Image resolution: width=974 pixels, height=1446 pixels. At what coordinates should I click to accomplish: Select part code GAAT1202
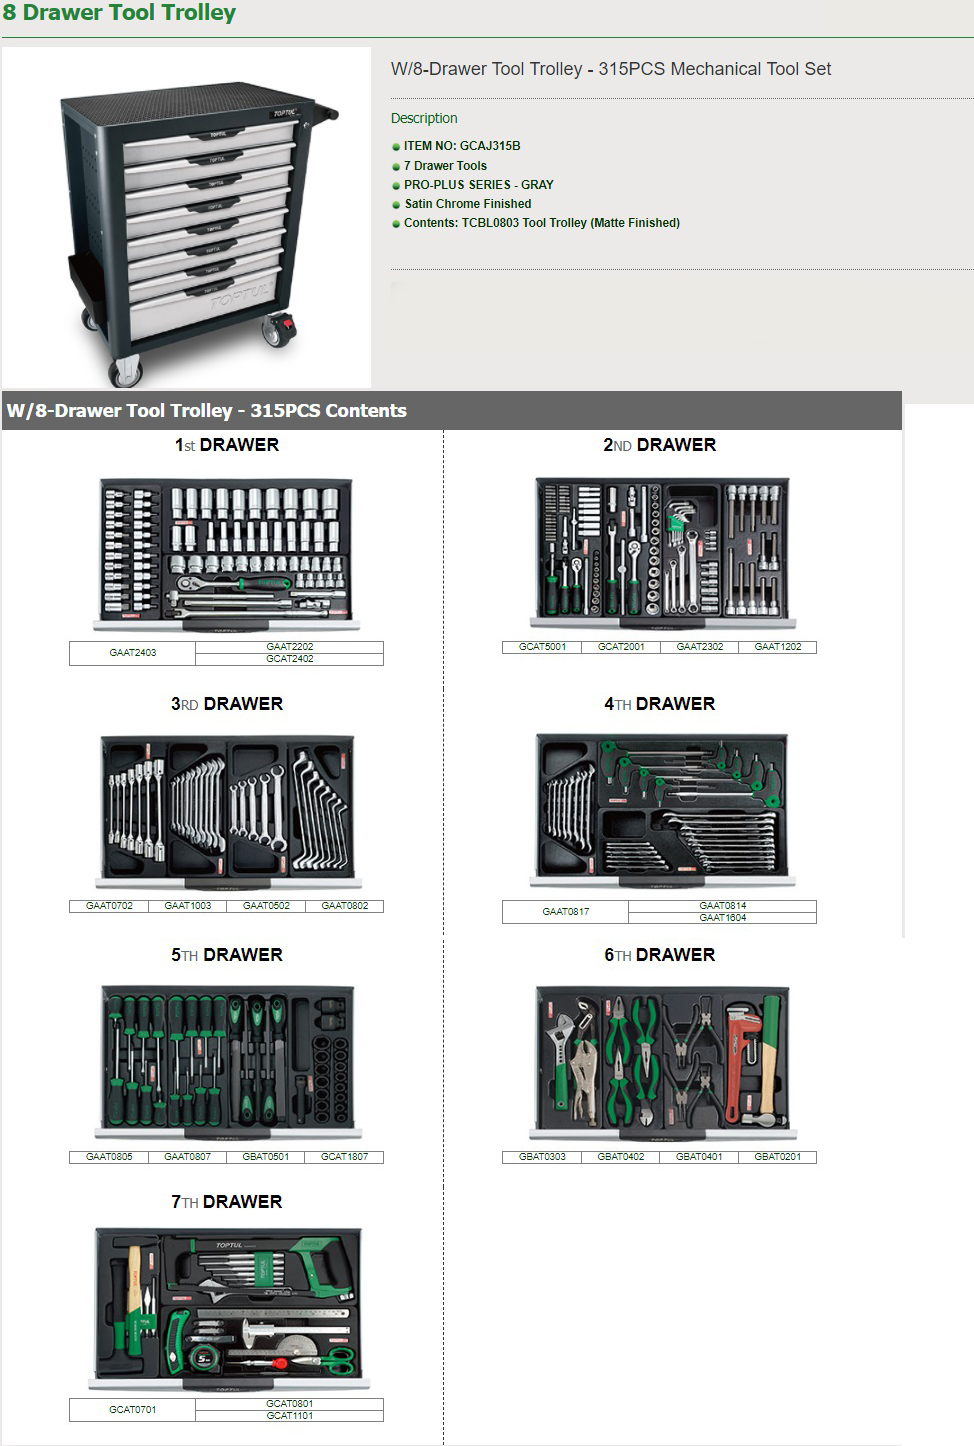pyautogui.click(x=778, y=647)
